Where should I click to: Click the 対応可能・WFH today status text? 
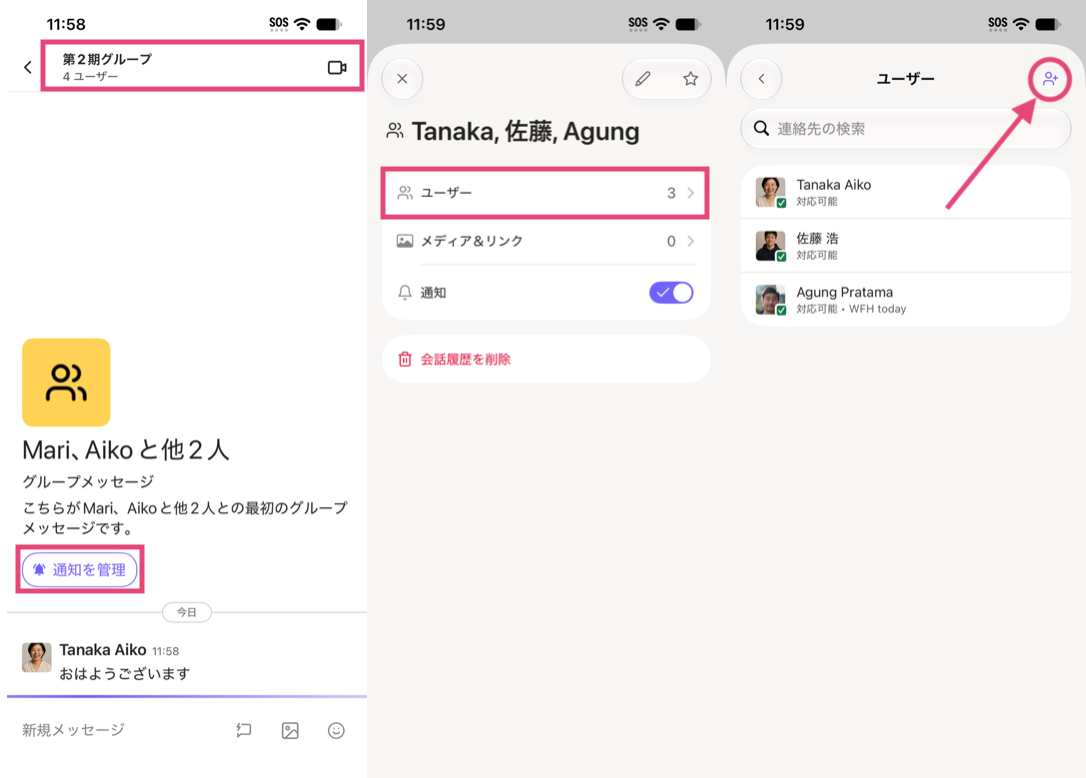tap(851, 309)
